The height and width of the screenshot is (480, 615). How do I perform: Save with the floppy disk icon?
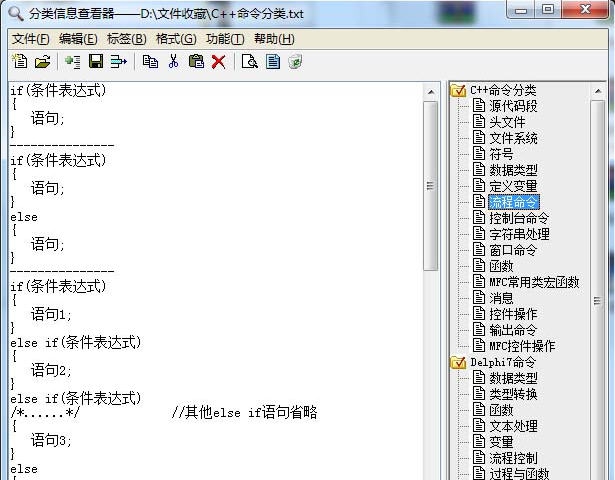(96, 62)
